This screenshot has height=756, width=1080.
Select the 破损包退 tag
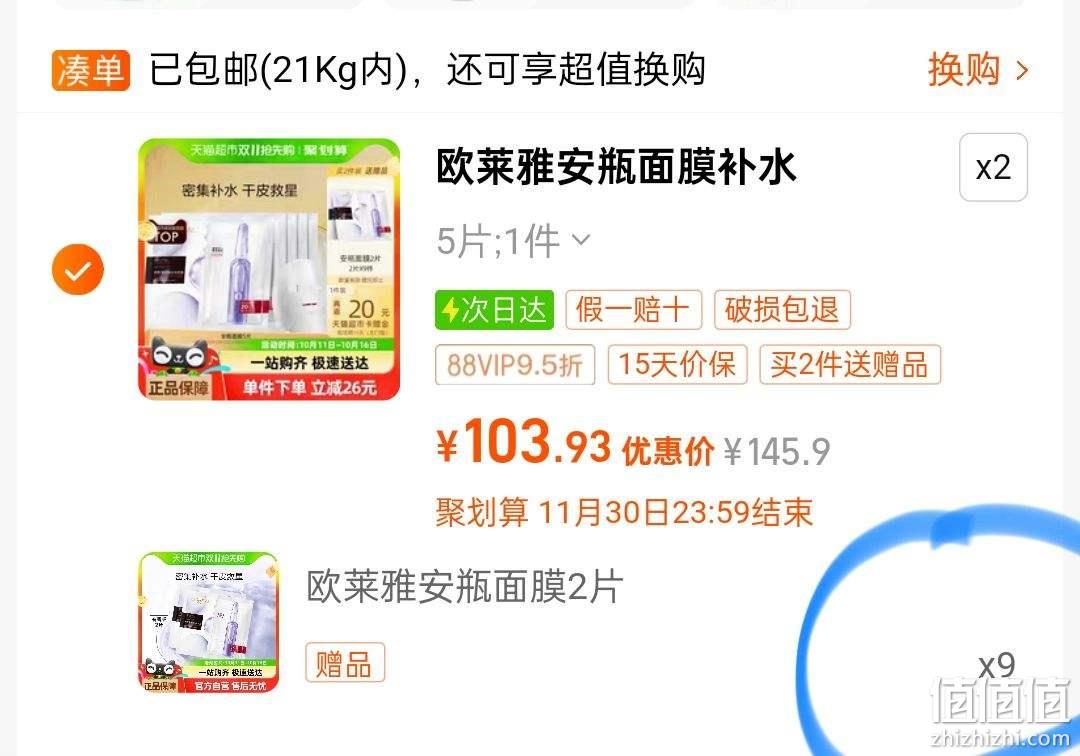(x=782, y=310)
